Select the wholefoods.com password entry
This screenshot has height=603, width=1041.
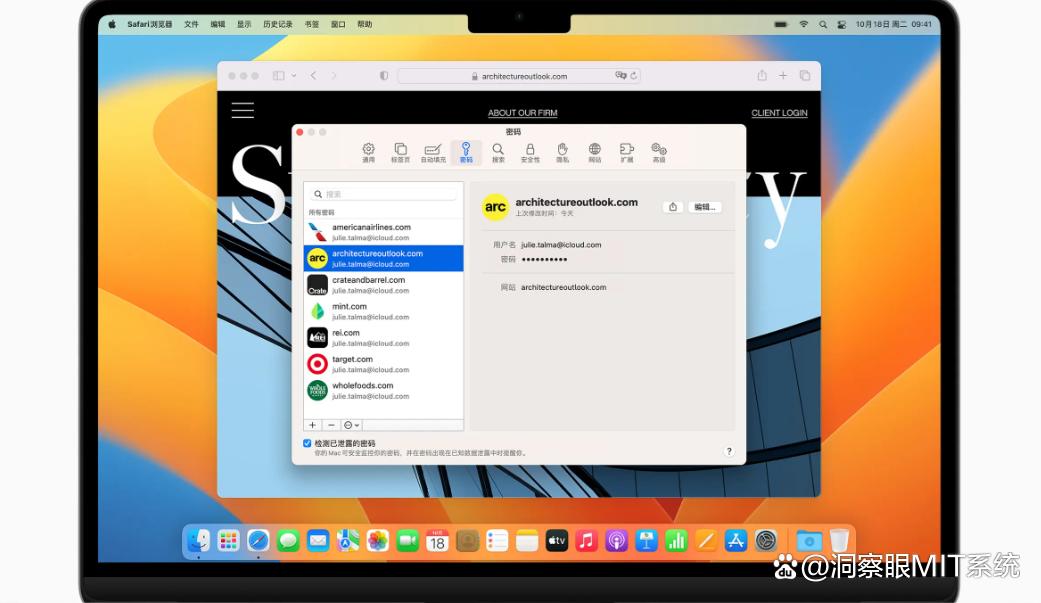(x=384, y=390)
